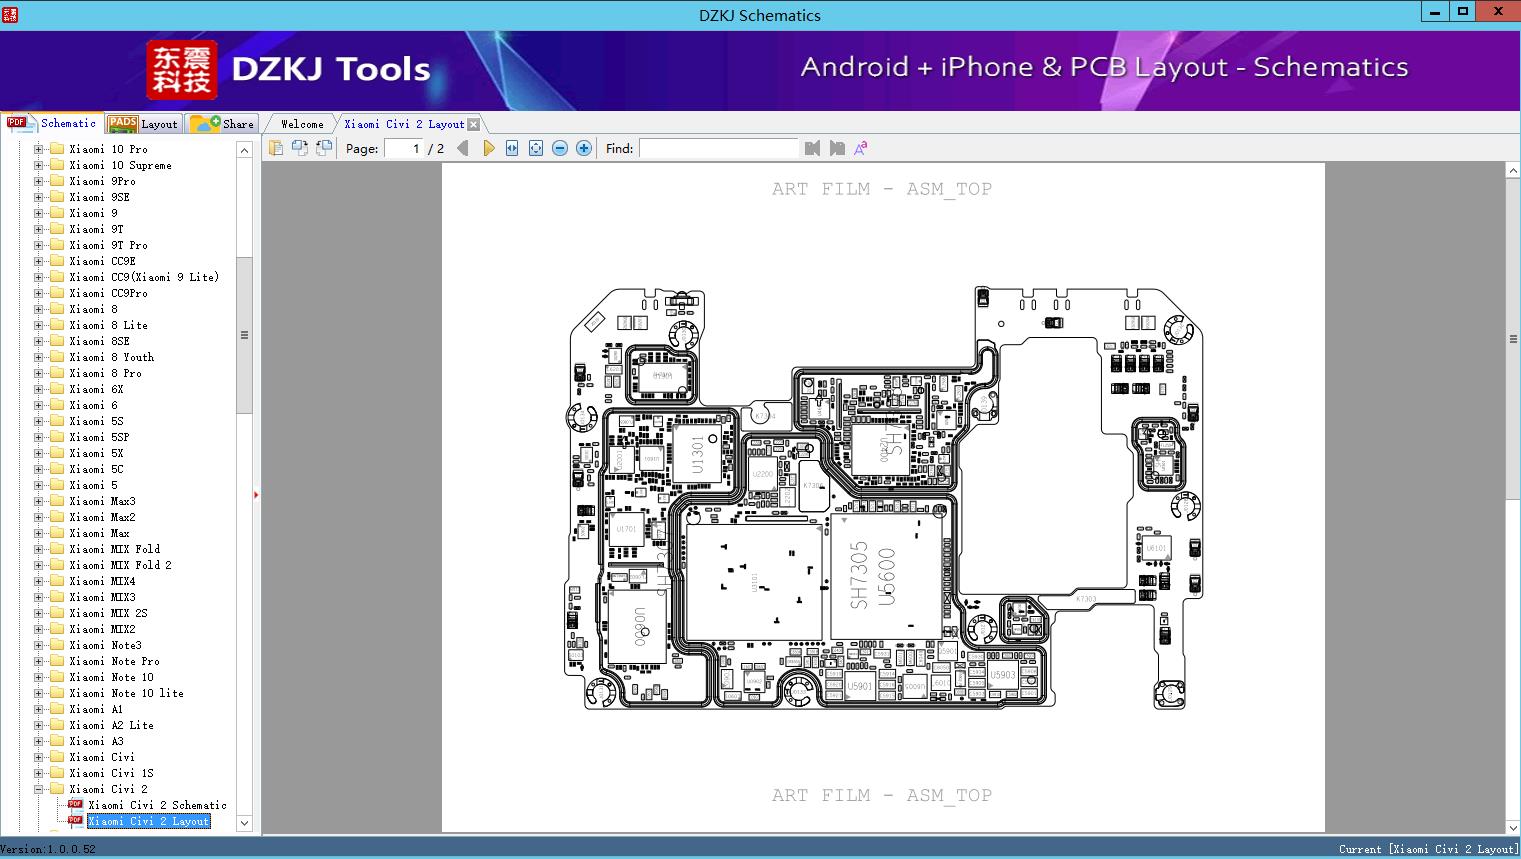
Task: Click the folder icon for Xiaomi A3
Action: click(x=57, y=741)
